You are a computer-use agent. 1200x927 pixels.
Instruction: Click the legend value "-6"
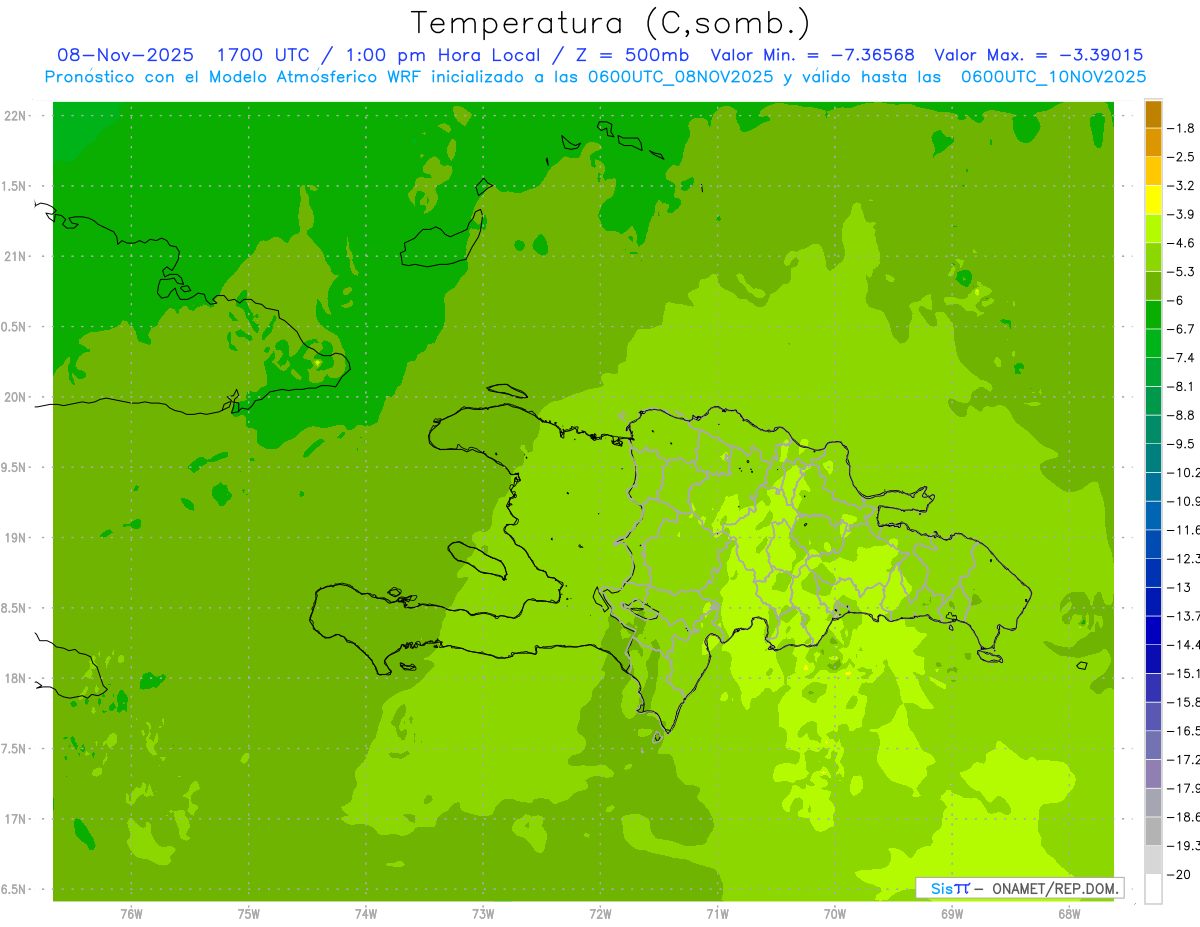1177,300
